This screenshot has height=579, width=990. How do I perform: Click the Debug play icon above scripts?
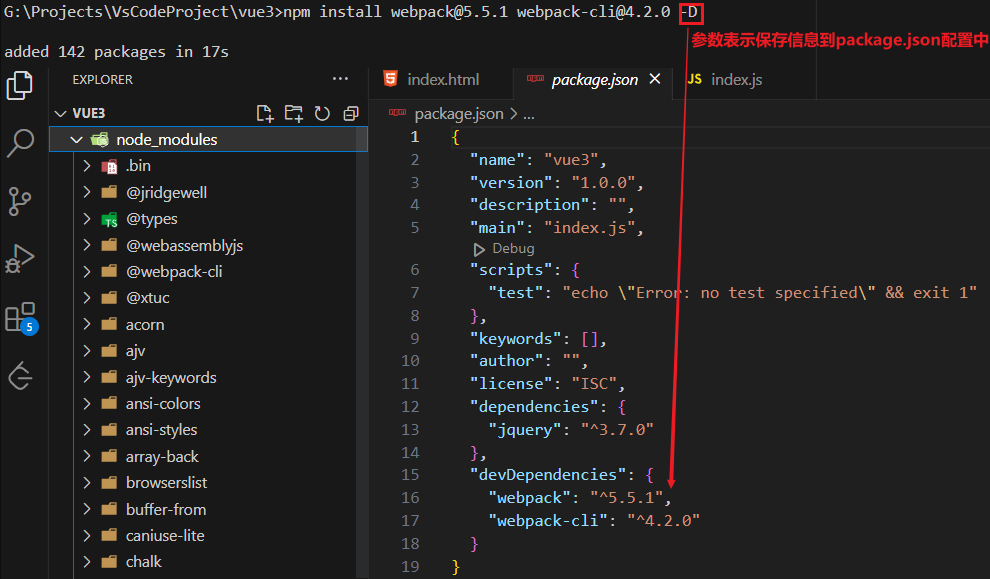(479, 249)
